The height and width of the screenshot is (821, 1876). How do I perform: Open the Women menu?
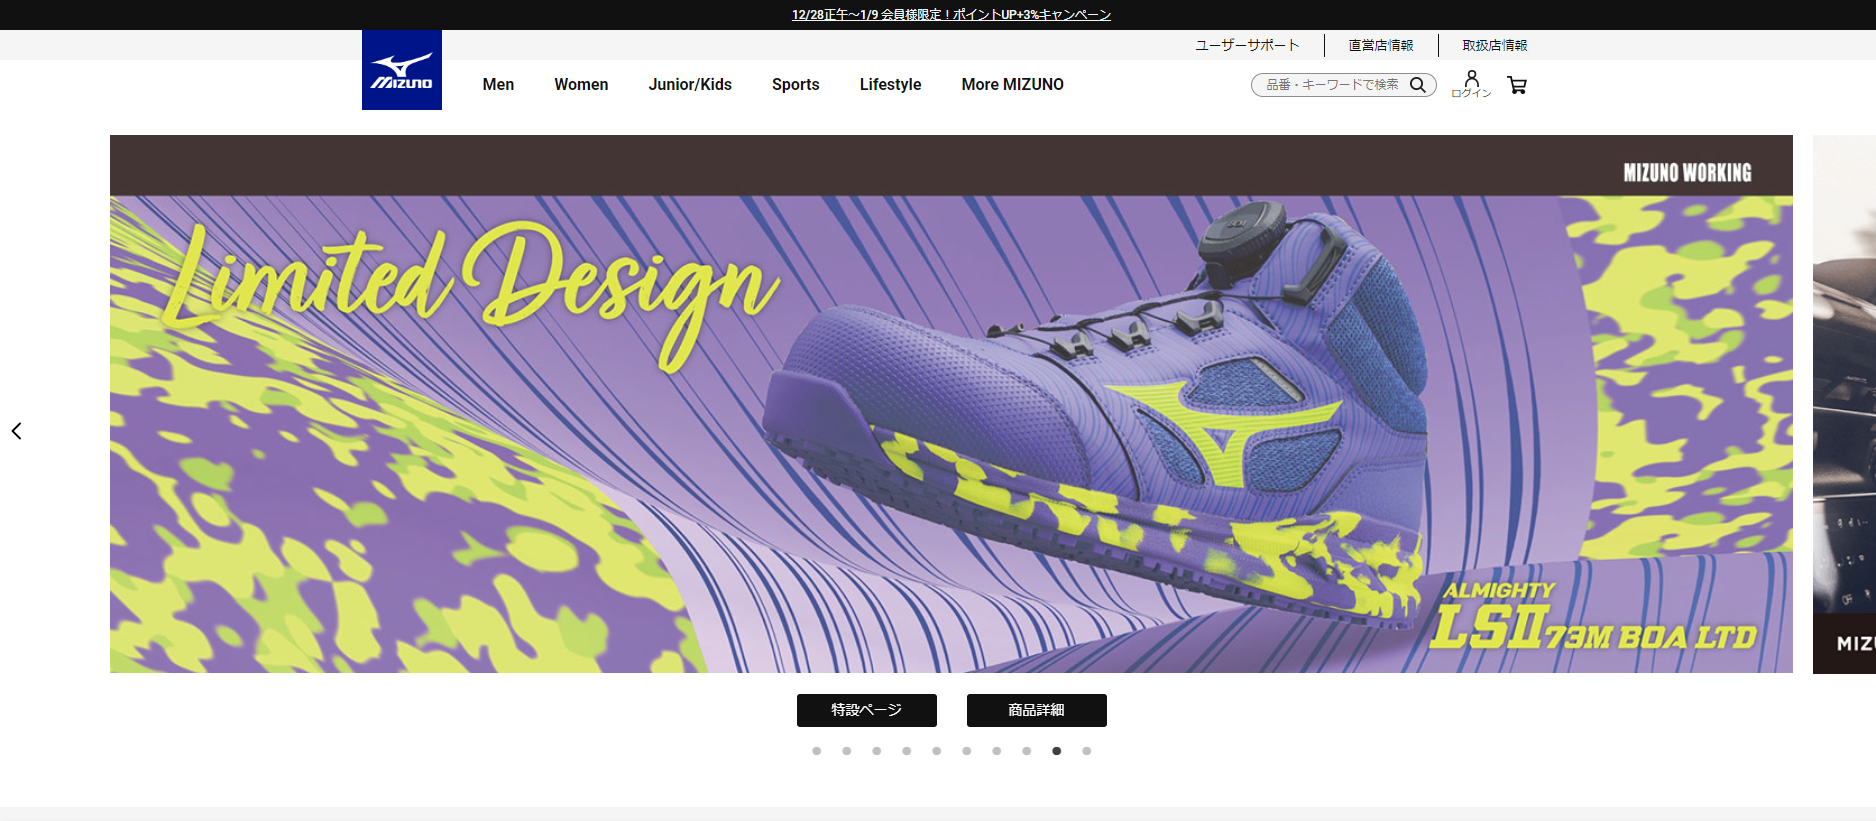coord(581,85)
